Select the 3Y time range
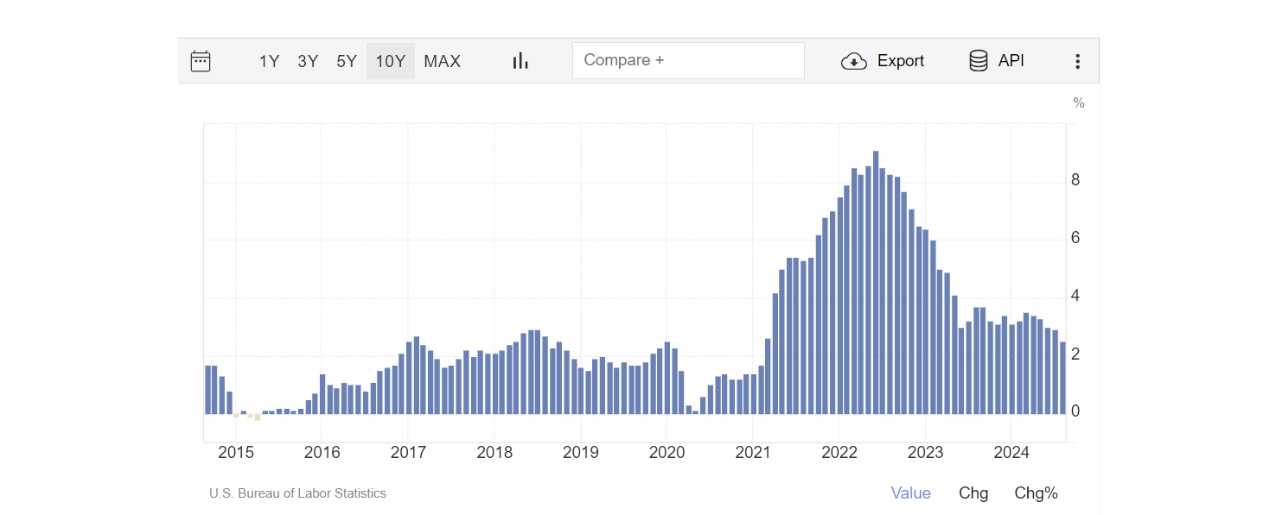Image resolution: width=1284 pixels, height=515 pixels. point(307,61)
